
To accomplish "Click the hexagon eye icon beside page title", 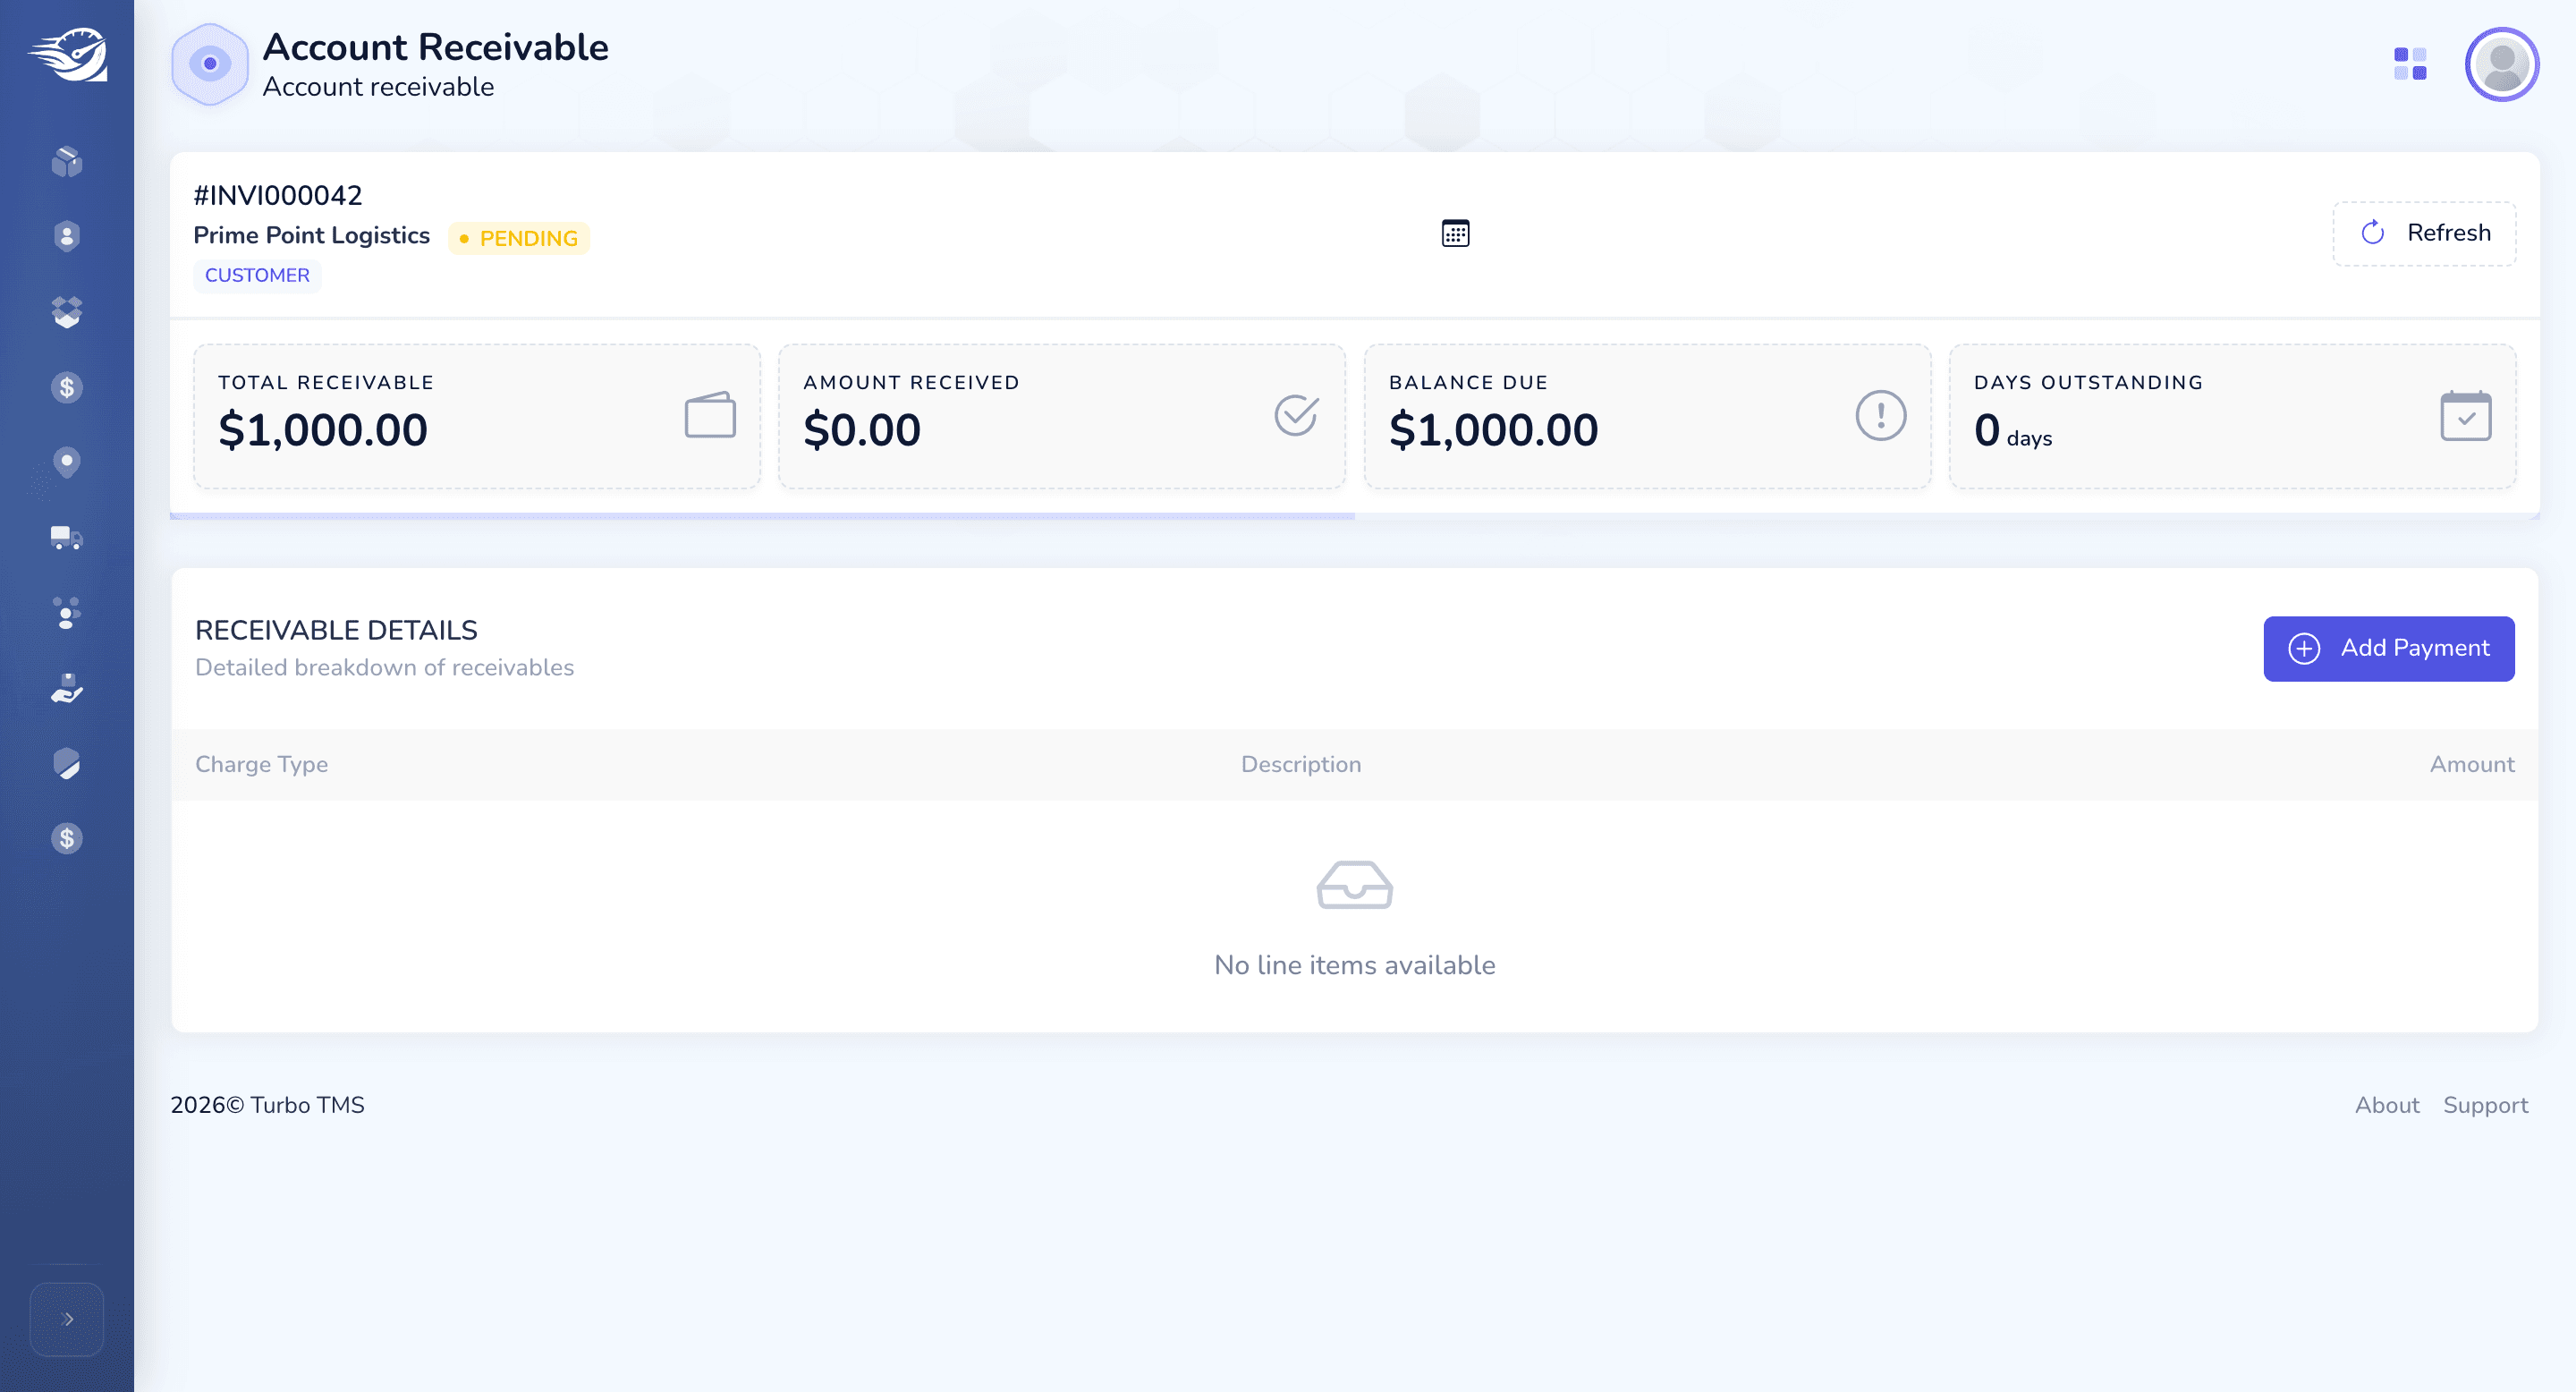I will [210, 64].
